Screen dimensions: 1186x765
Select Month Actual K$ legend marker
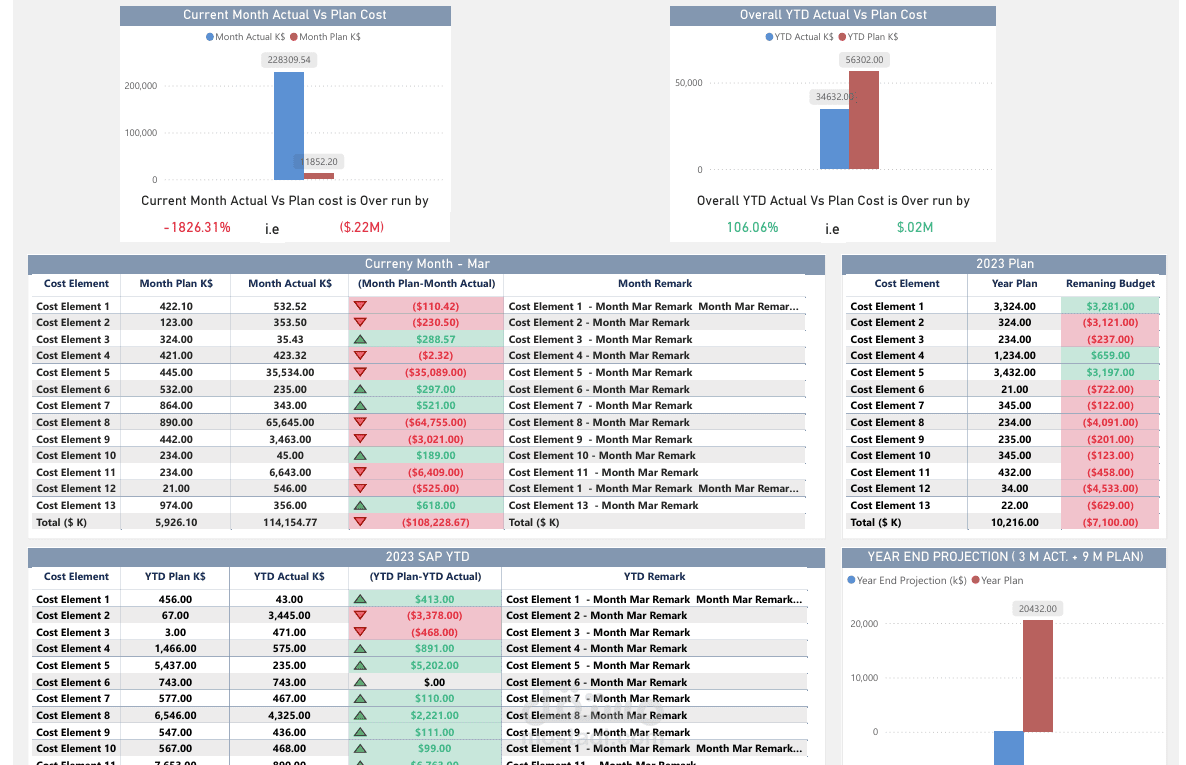(x=210, y=36)
